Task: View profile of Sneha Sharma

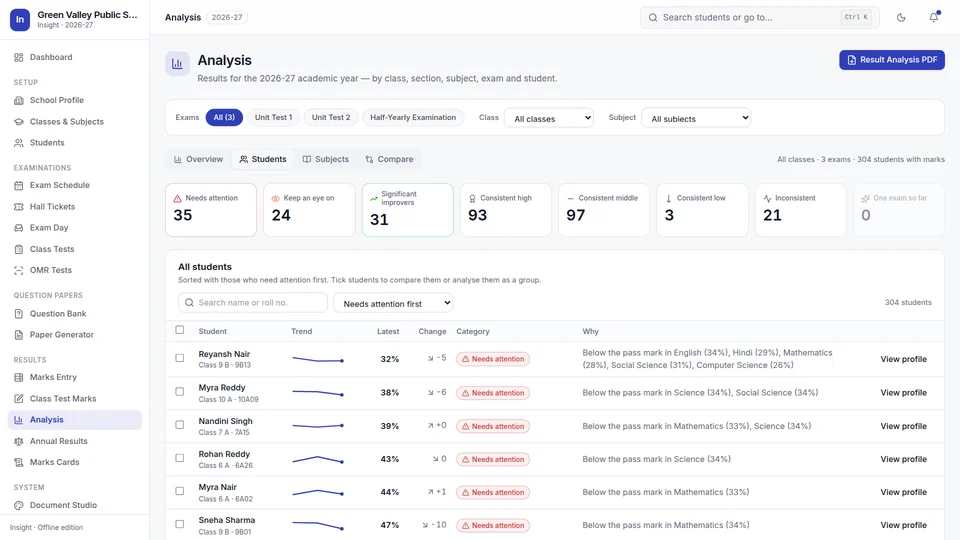Action: tap(903, 525)
